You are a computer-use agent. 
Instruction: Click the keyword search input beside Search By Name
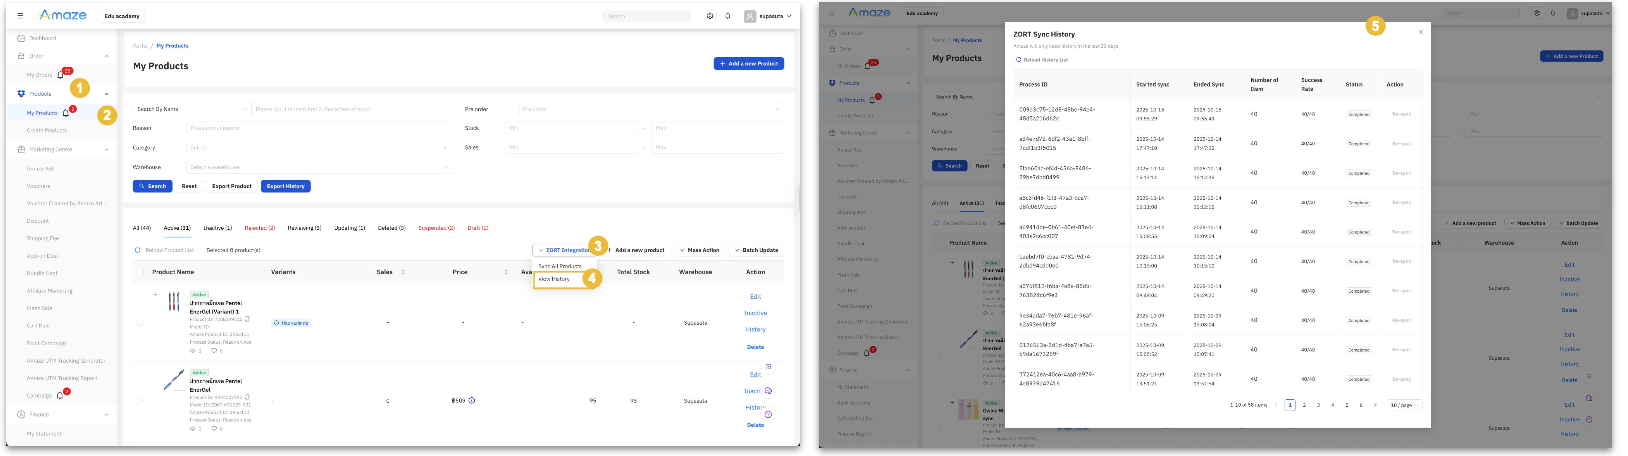353,109
